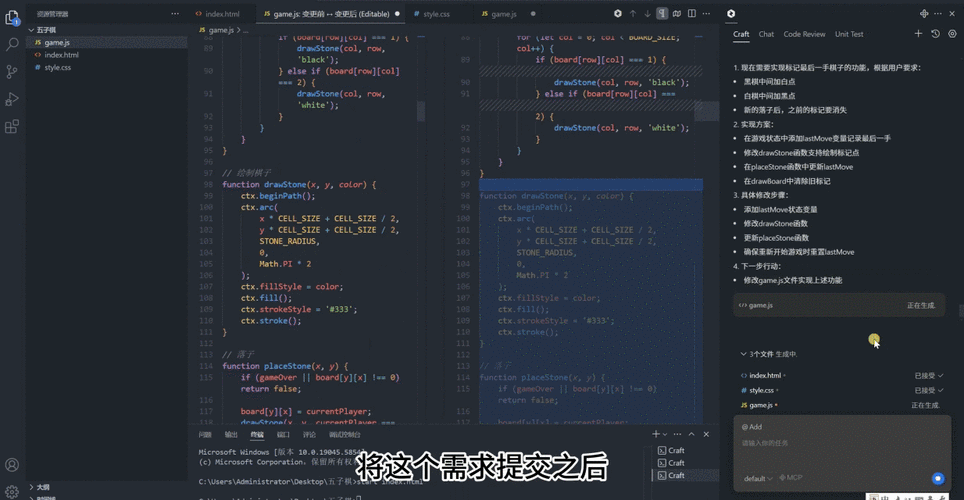The height and width of the screenshot is (500, 964).
Task: Open Run and Debug view
Action: pos(13,99)
